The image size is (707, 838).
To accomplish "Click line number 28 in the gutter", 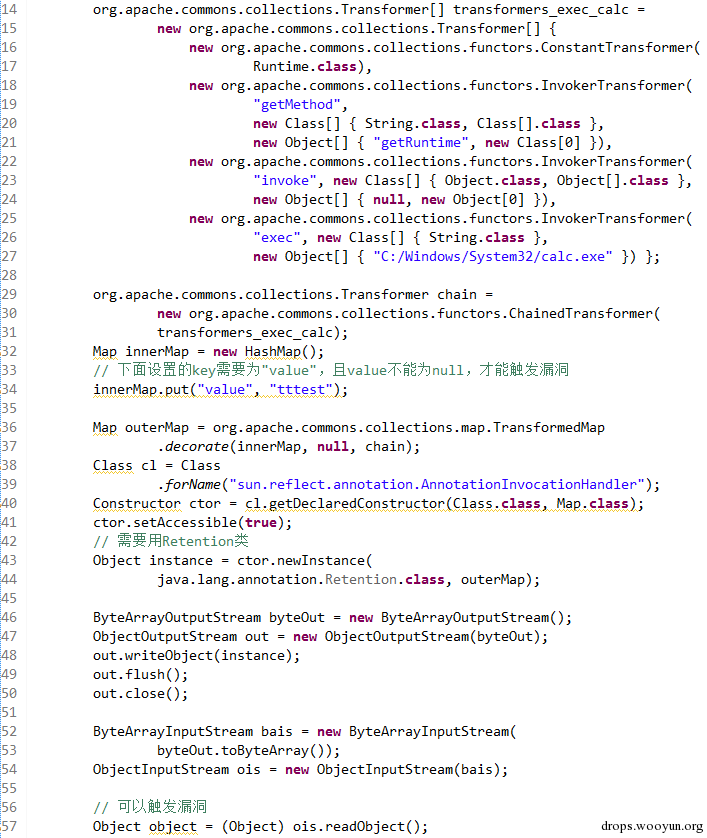I will pos(9,276).
